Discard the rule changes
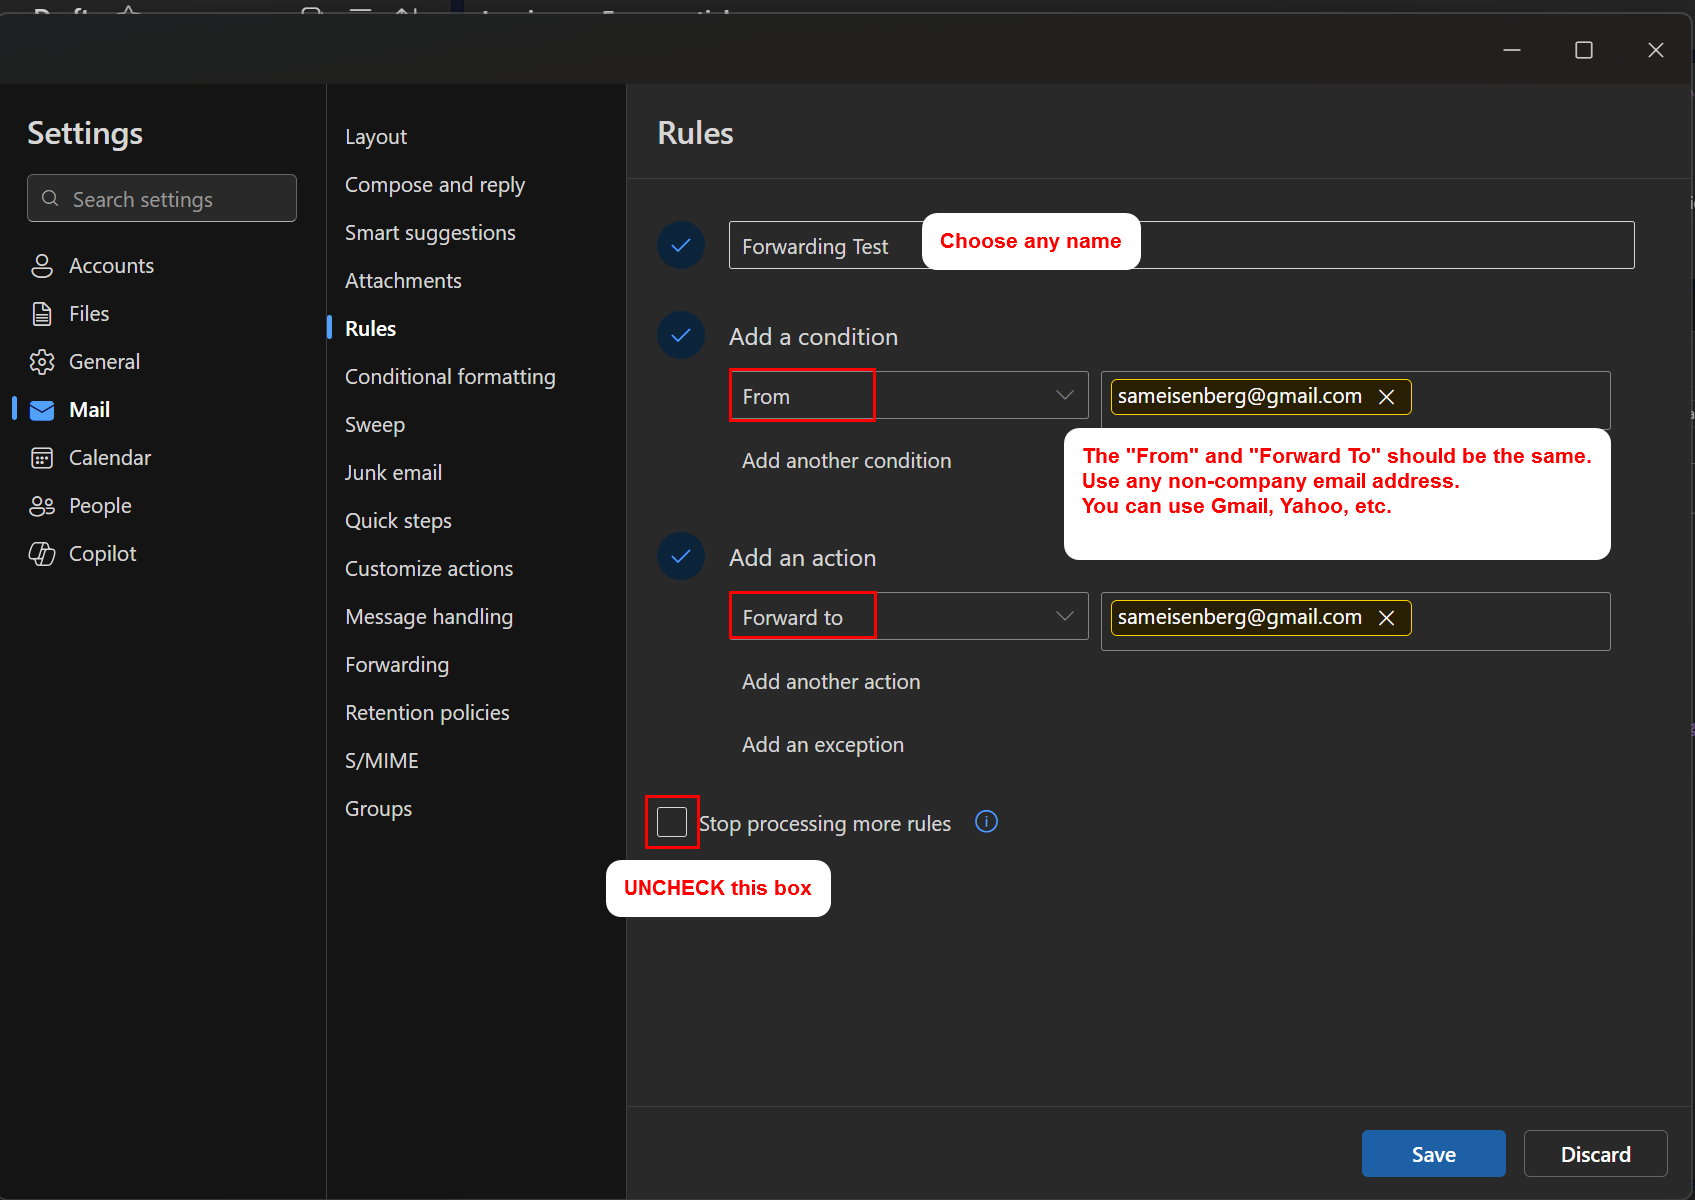The height and width of the screenshot is (1200, 1695). [1595, 1154]
